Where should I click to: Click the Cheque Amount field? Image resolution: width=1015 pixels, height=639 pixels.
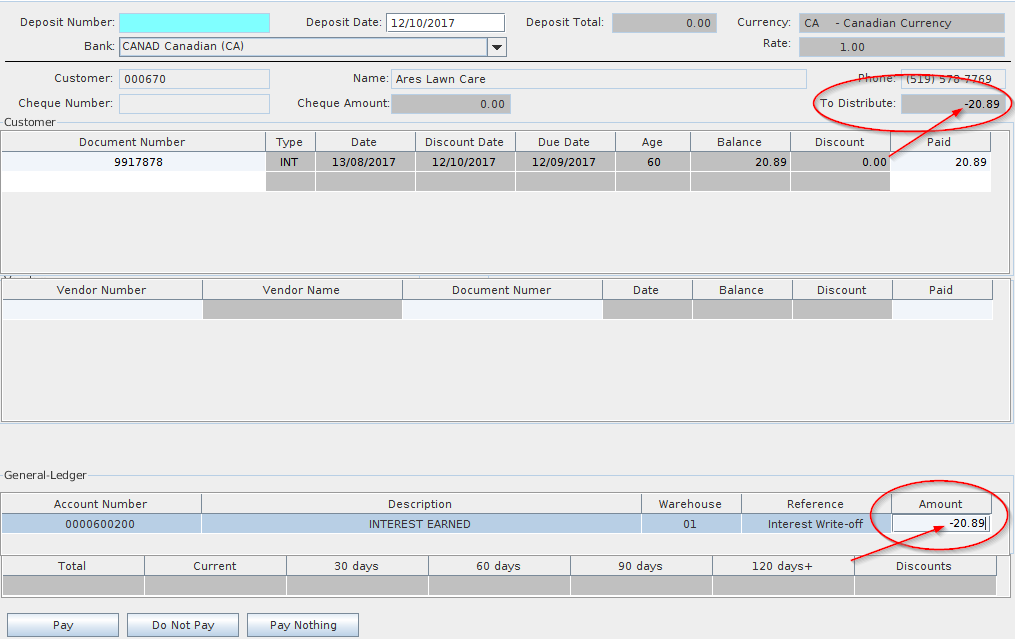pyautogui.click(x=451, y=104)
